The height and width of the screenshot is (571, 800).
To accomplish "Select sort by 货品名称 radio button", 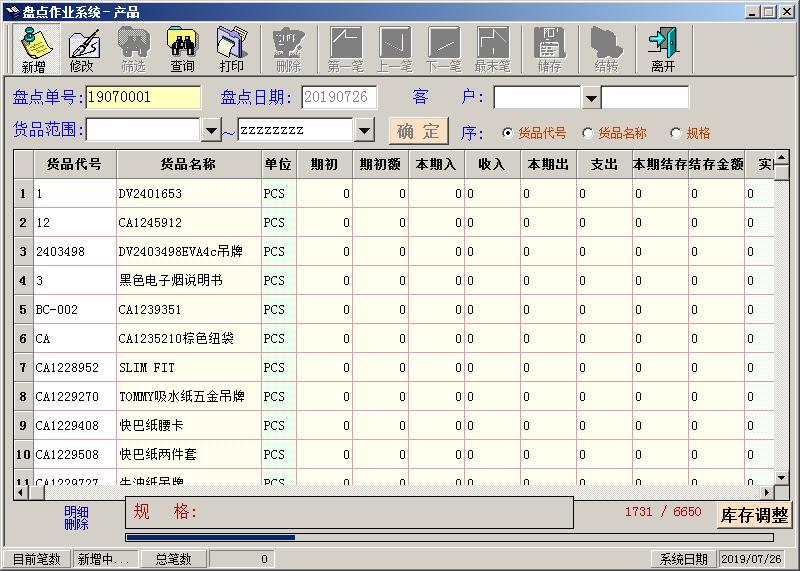I will pos(587,133).
